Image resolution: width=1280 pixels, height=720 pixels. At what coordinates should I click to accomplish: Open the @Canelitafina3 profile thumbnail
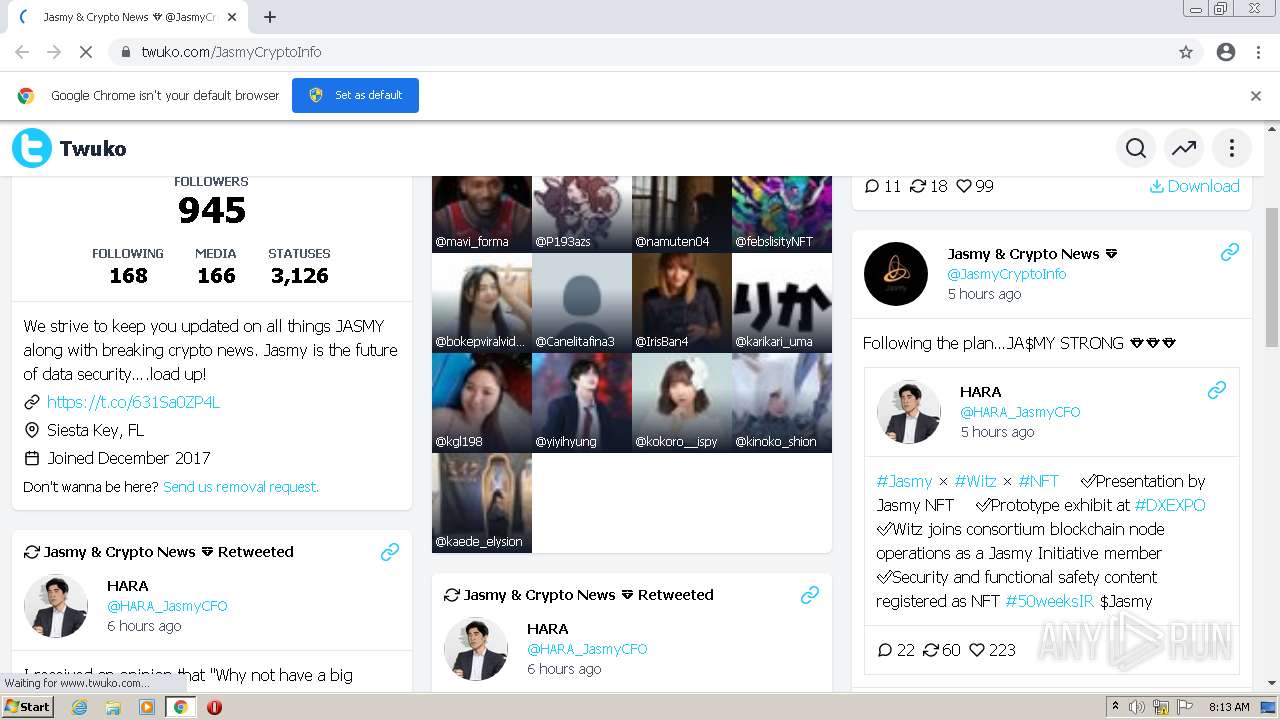coord(582,303)
